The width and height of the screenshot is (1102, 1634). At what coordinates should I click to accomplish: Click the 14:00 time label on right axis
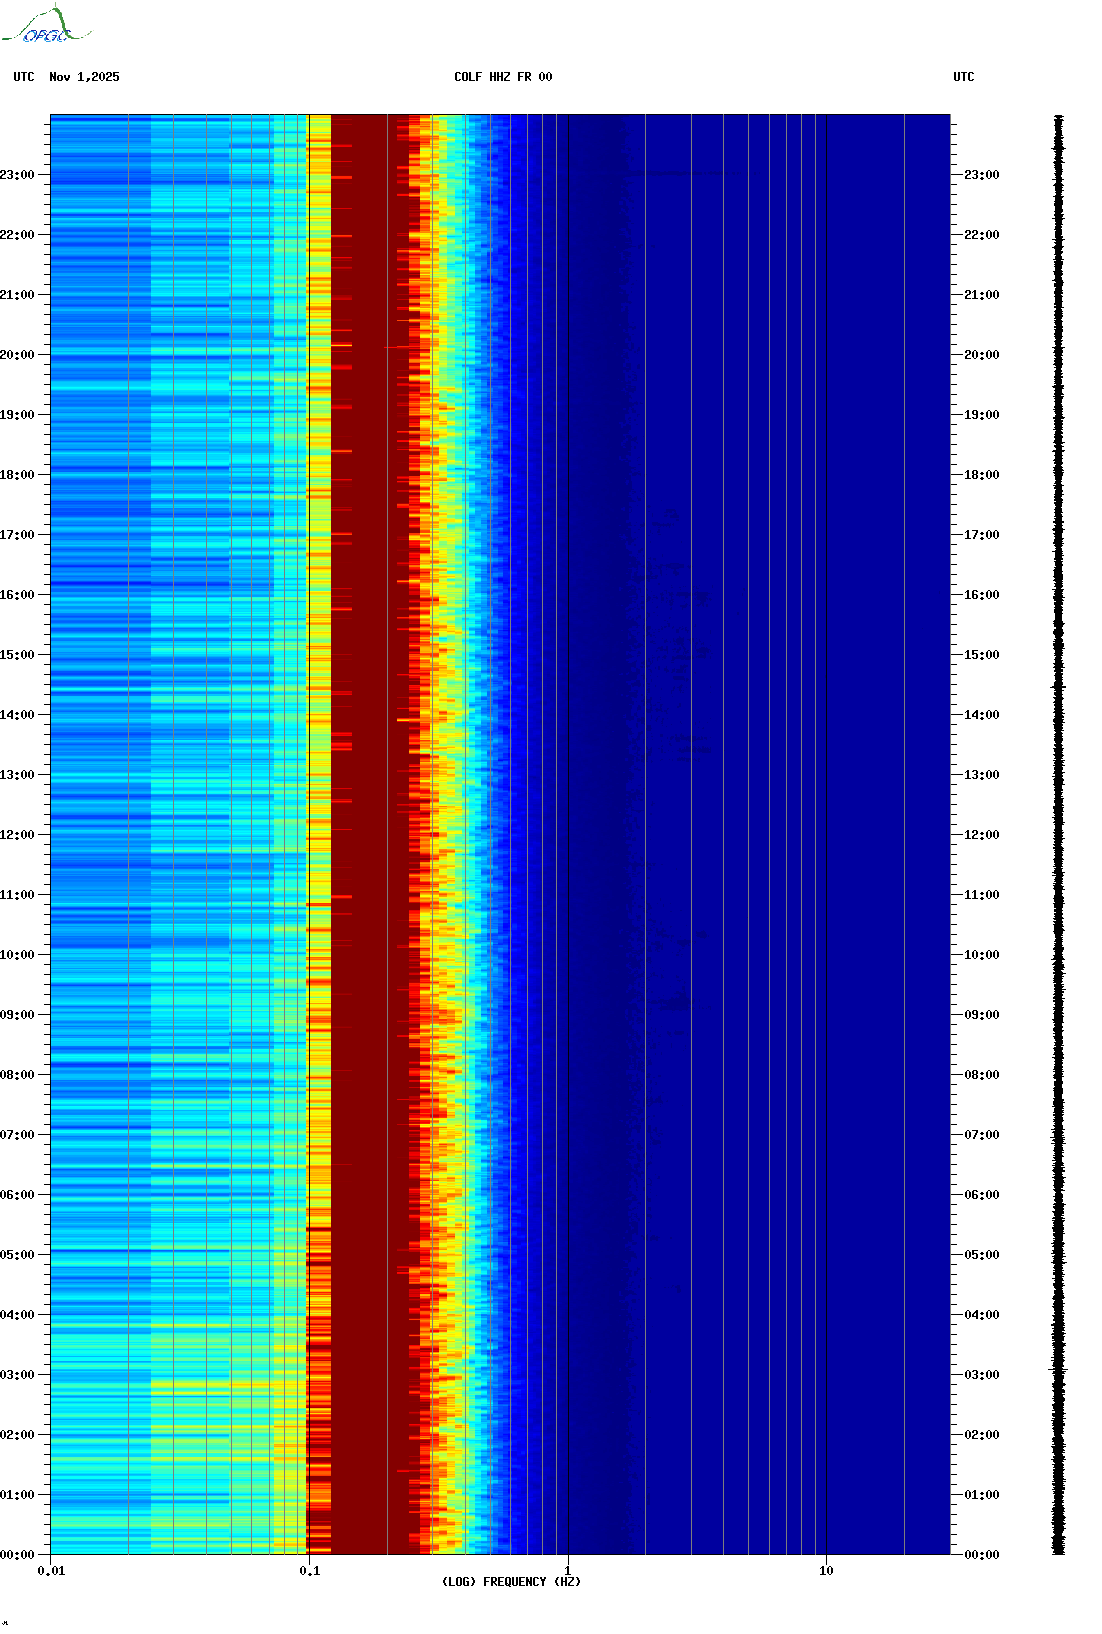[x=981, y=715]
